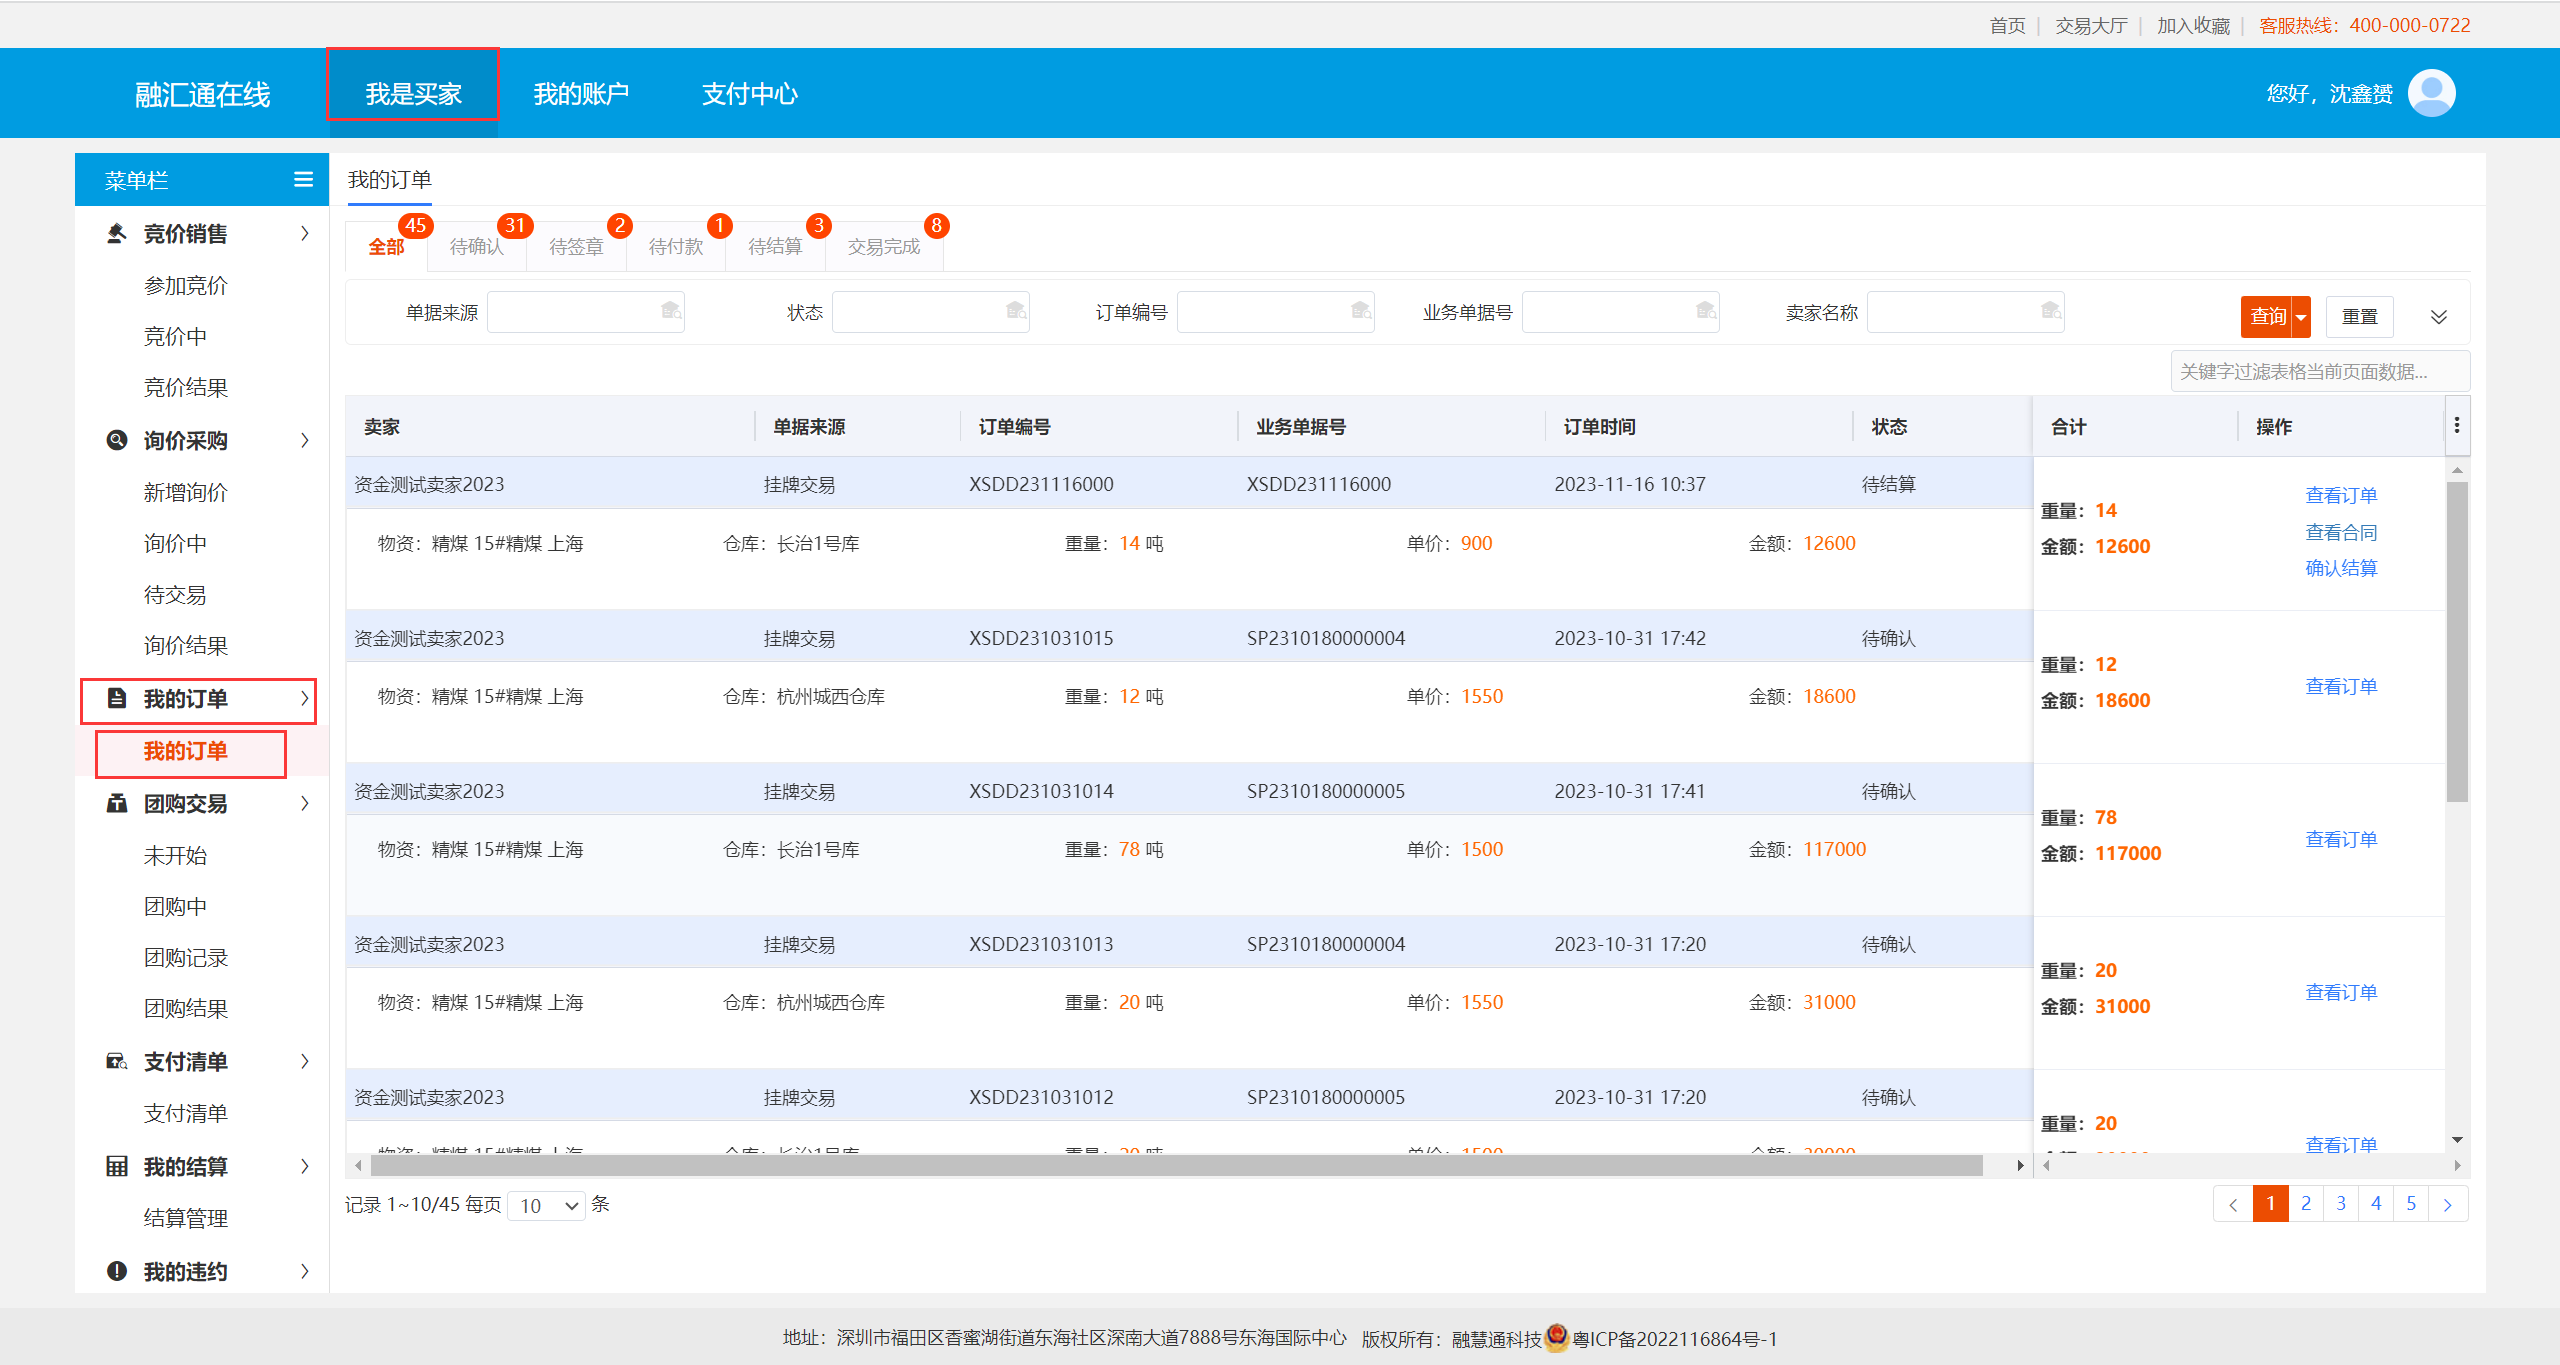Image resolution: width=2560 pixels, height=1365 pixels.
Task: Open 参加竞价 sidebar item
Action: [186, 285]
